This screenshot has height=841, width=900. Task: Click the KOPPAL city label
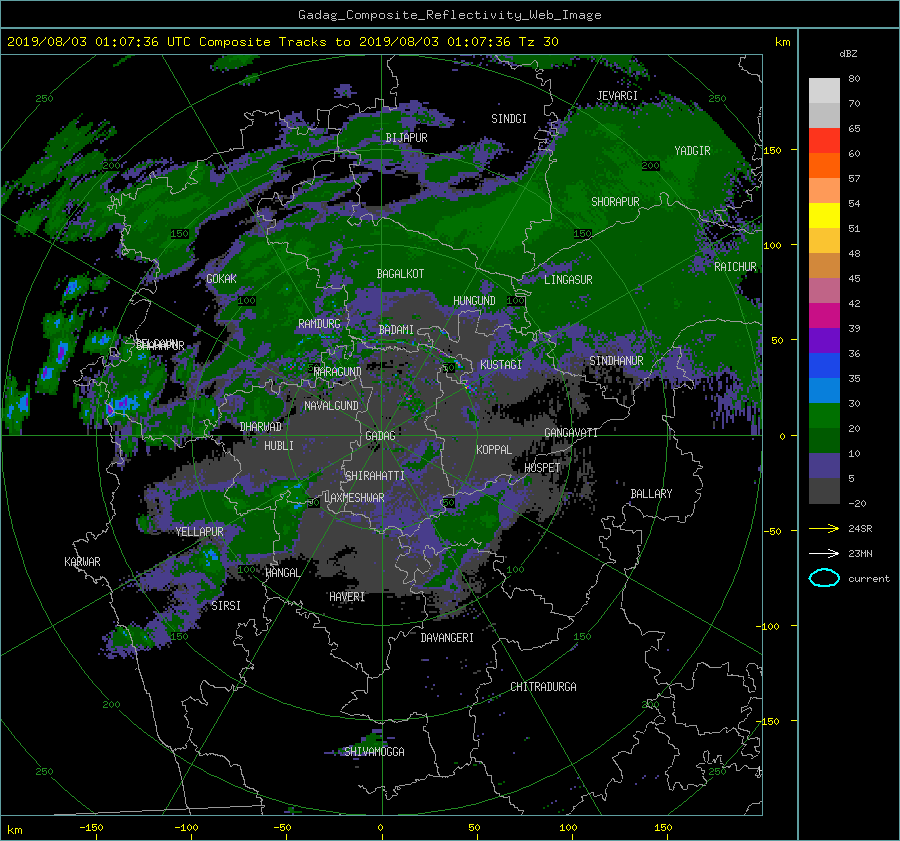tap(494, 450)
